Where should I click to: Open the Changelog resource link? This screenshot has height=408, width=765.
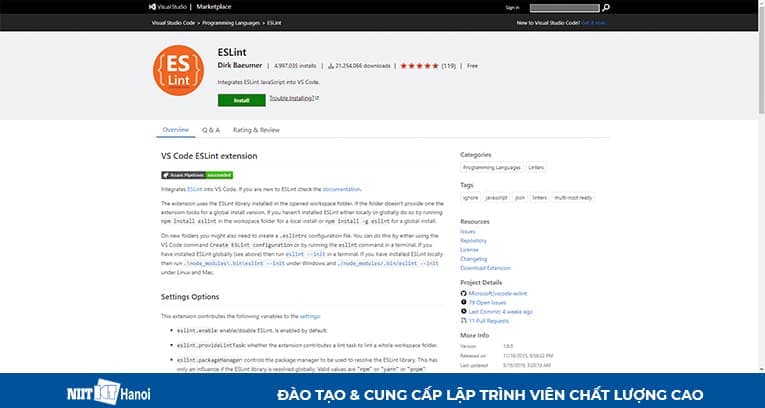tap(474, 259)
